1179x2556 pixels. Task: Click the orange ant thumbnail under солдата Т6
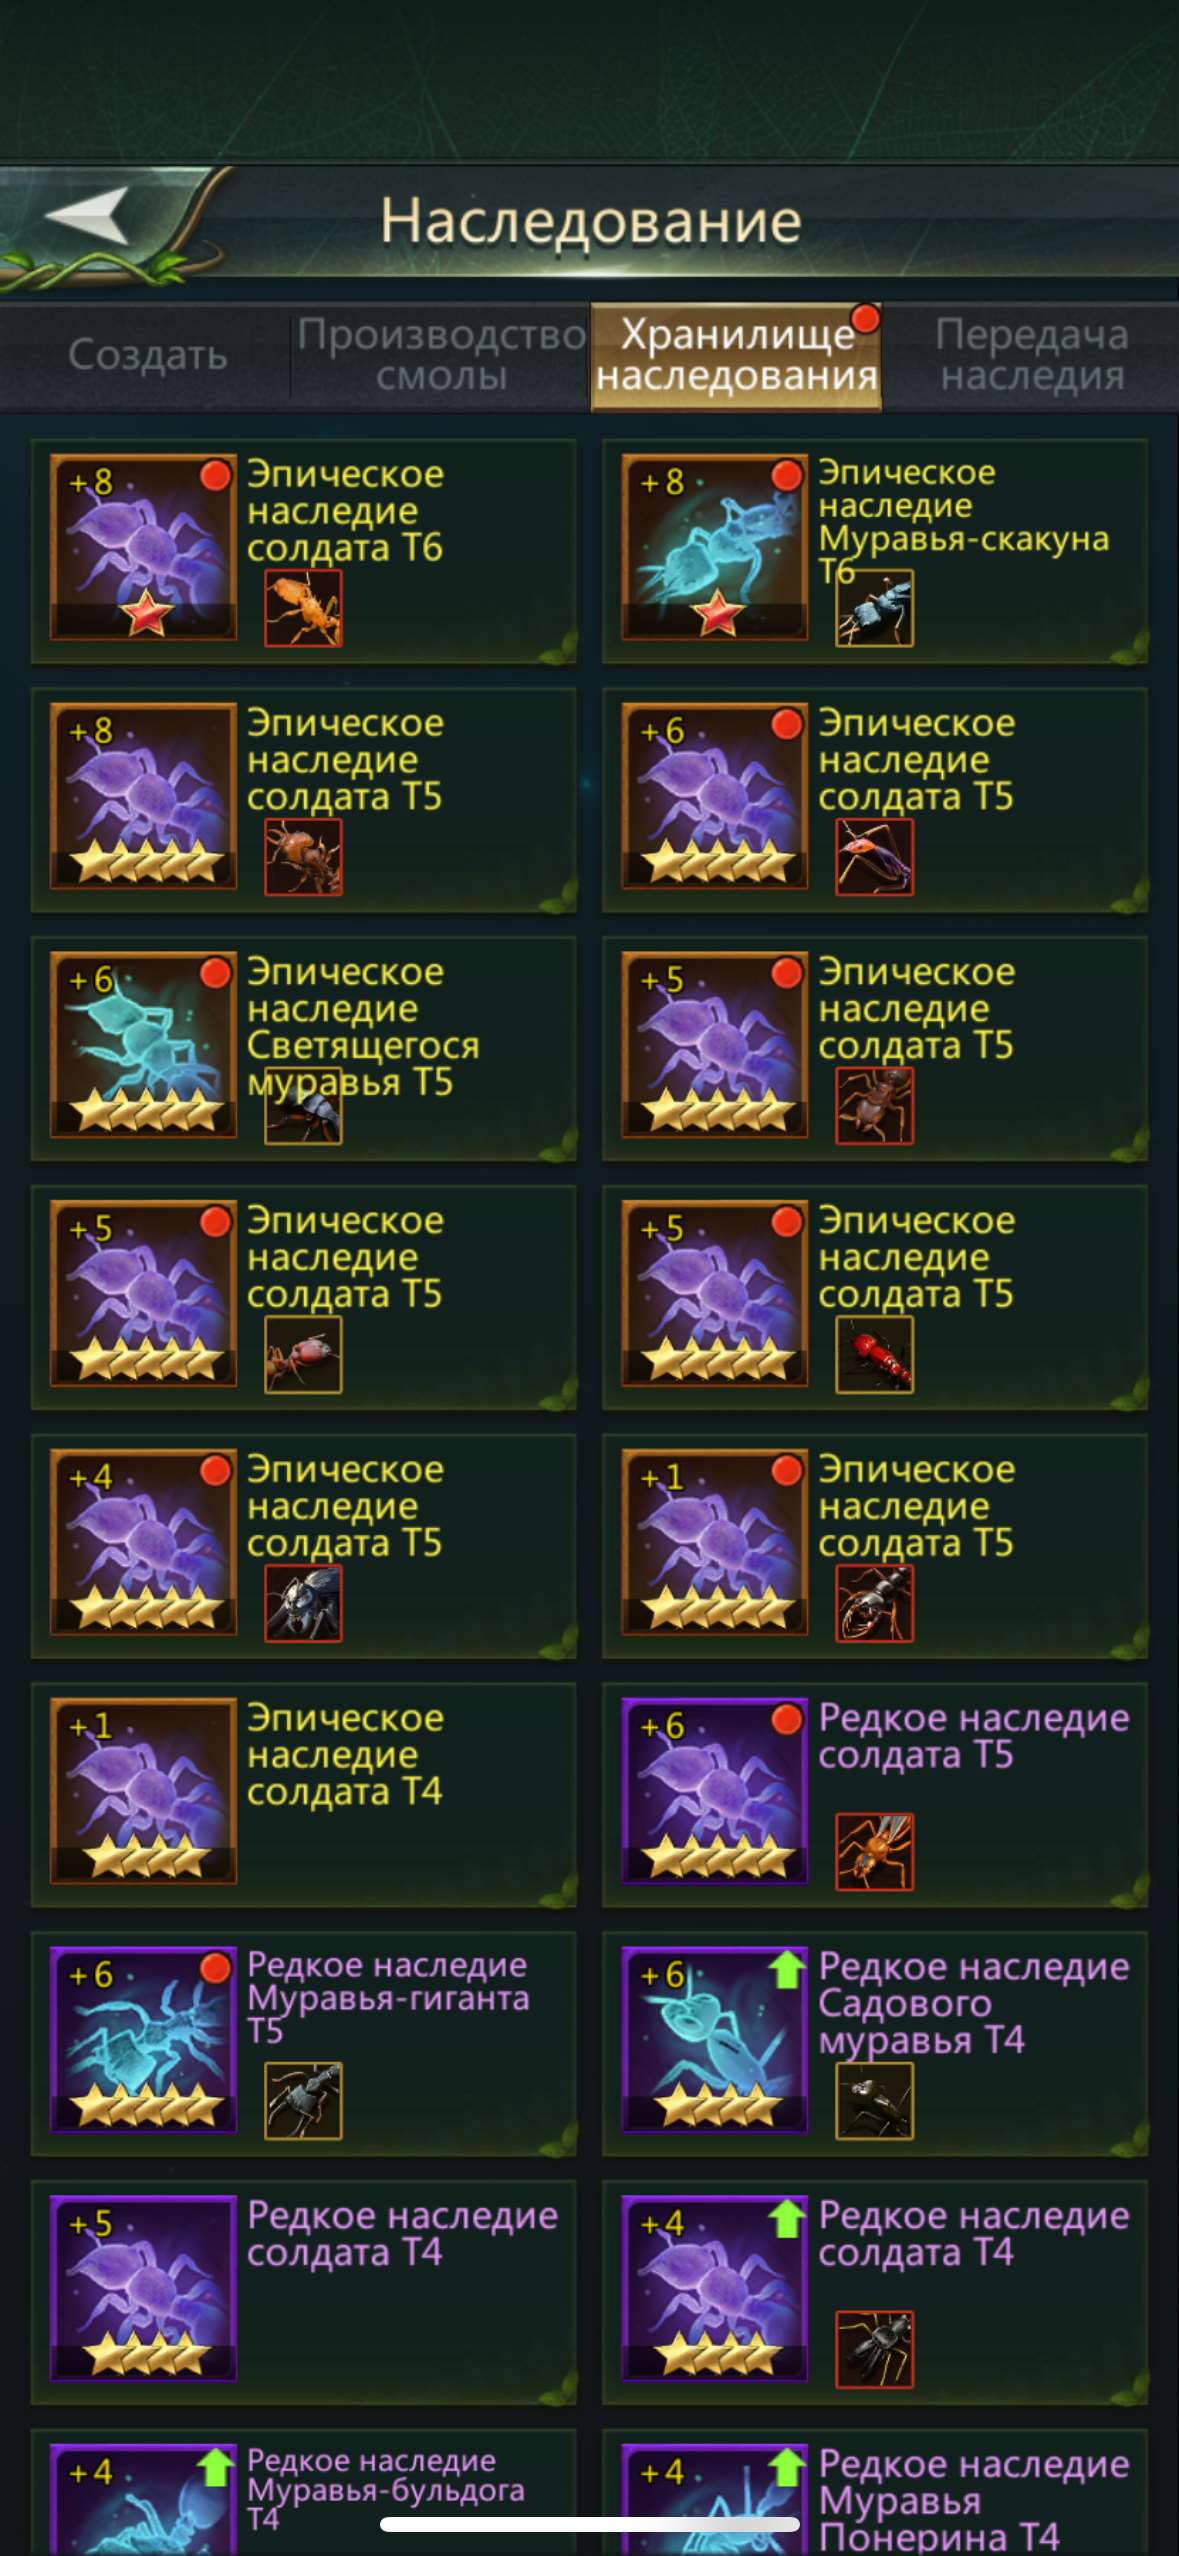[303, 608]
